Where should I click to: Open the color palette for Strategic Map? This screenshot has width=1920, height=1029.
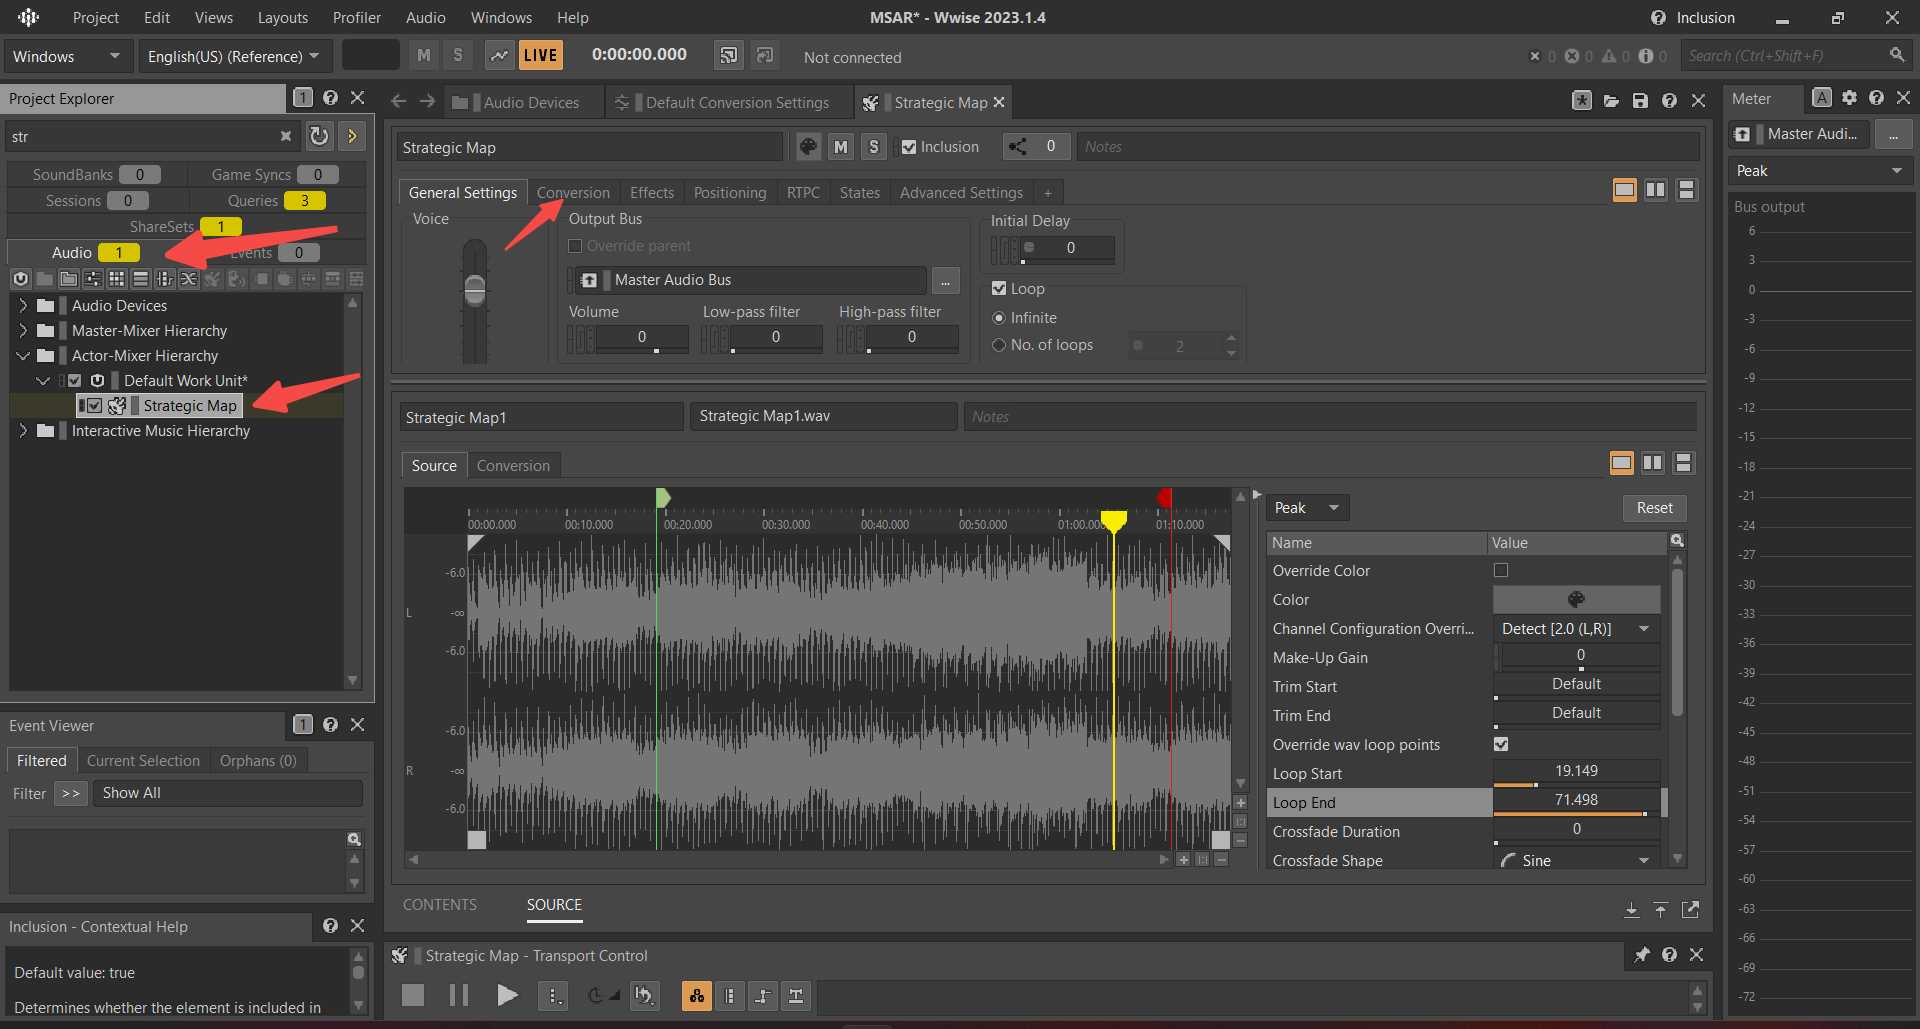point(809,147)
